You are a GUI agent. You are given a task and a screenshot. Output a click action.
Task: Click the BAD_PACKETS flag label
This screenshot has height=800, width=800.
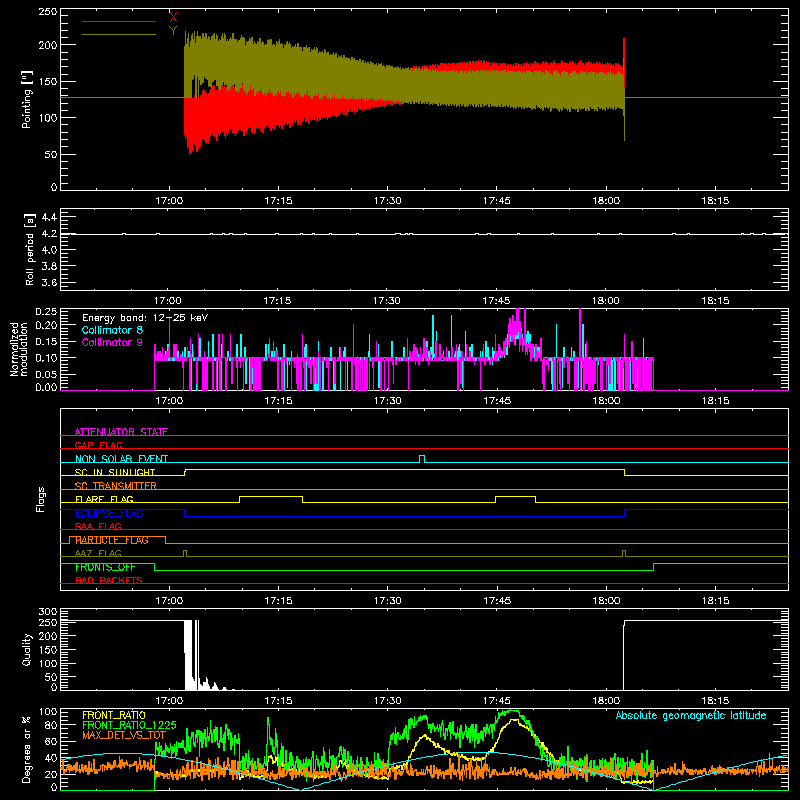[109, 580]
